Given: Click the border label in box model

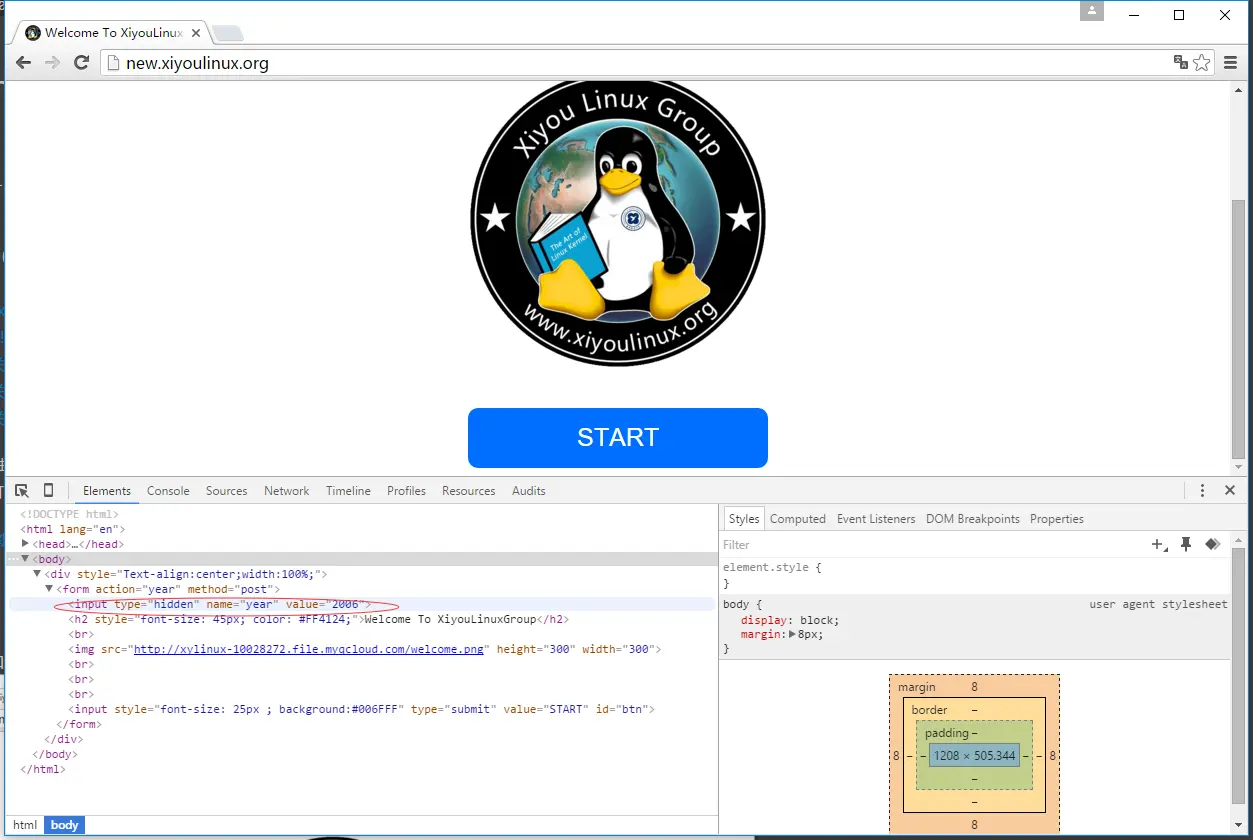Looking at the screenshot, I should tap(929, 710).
